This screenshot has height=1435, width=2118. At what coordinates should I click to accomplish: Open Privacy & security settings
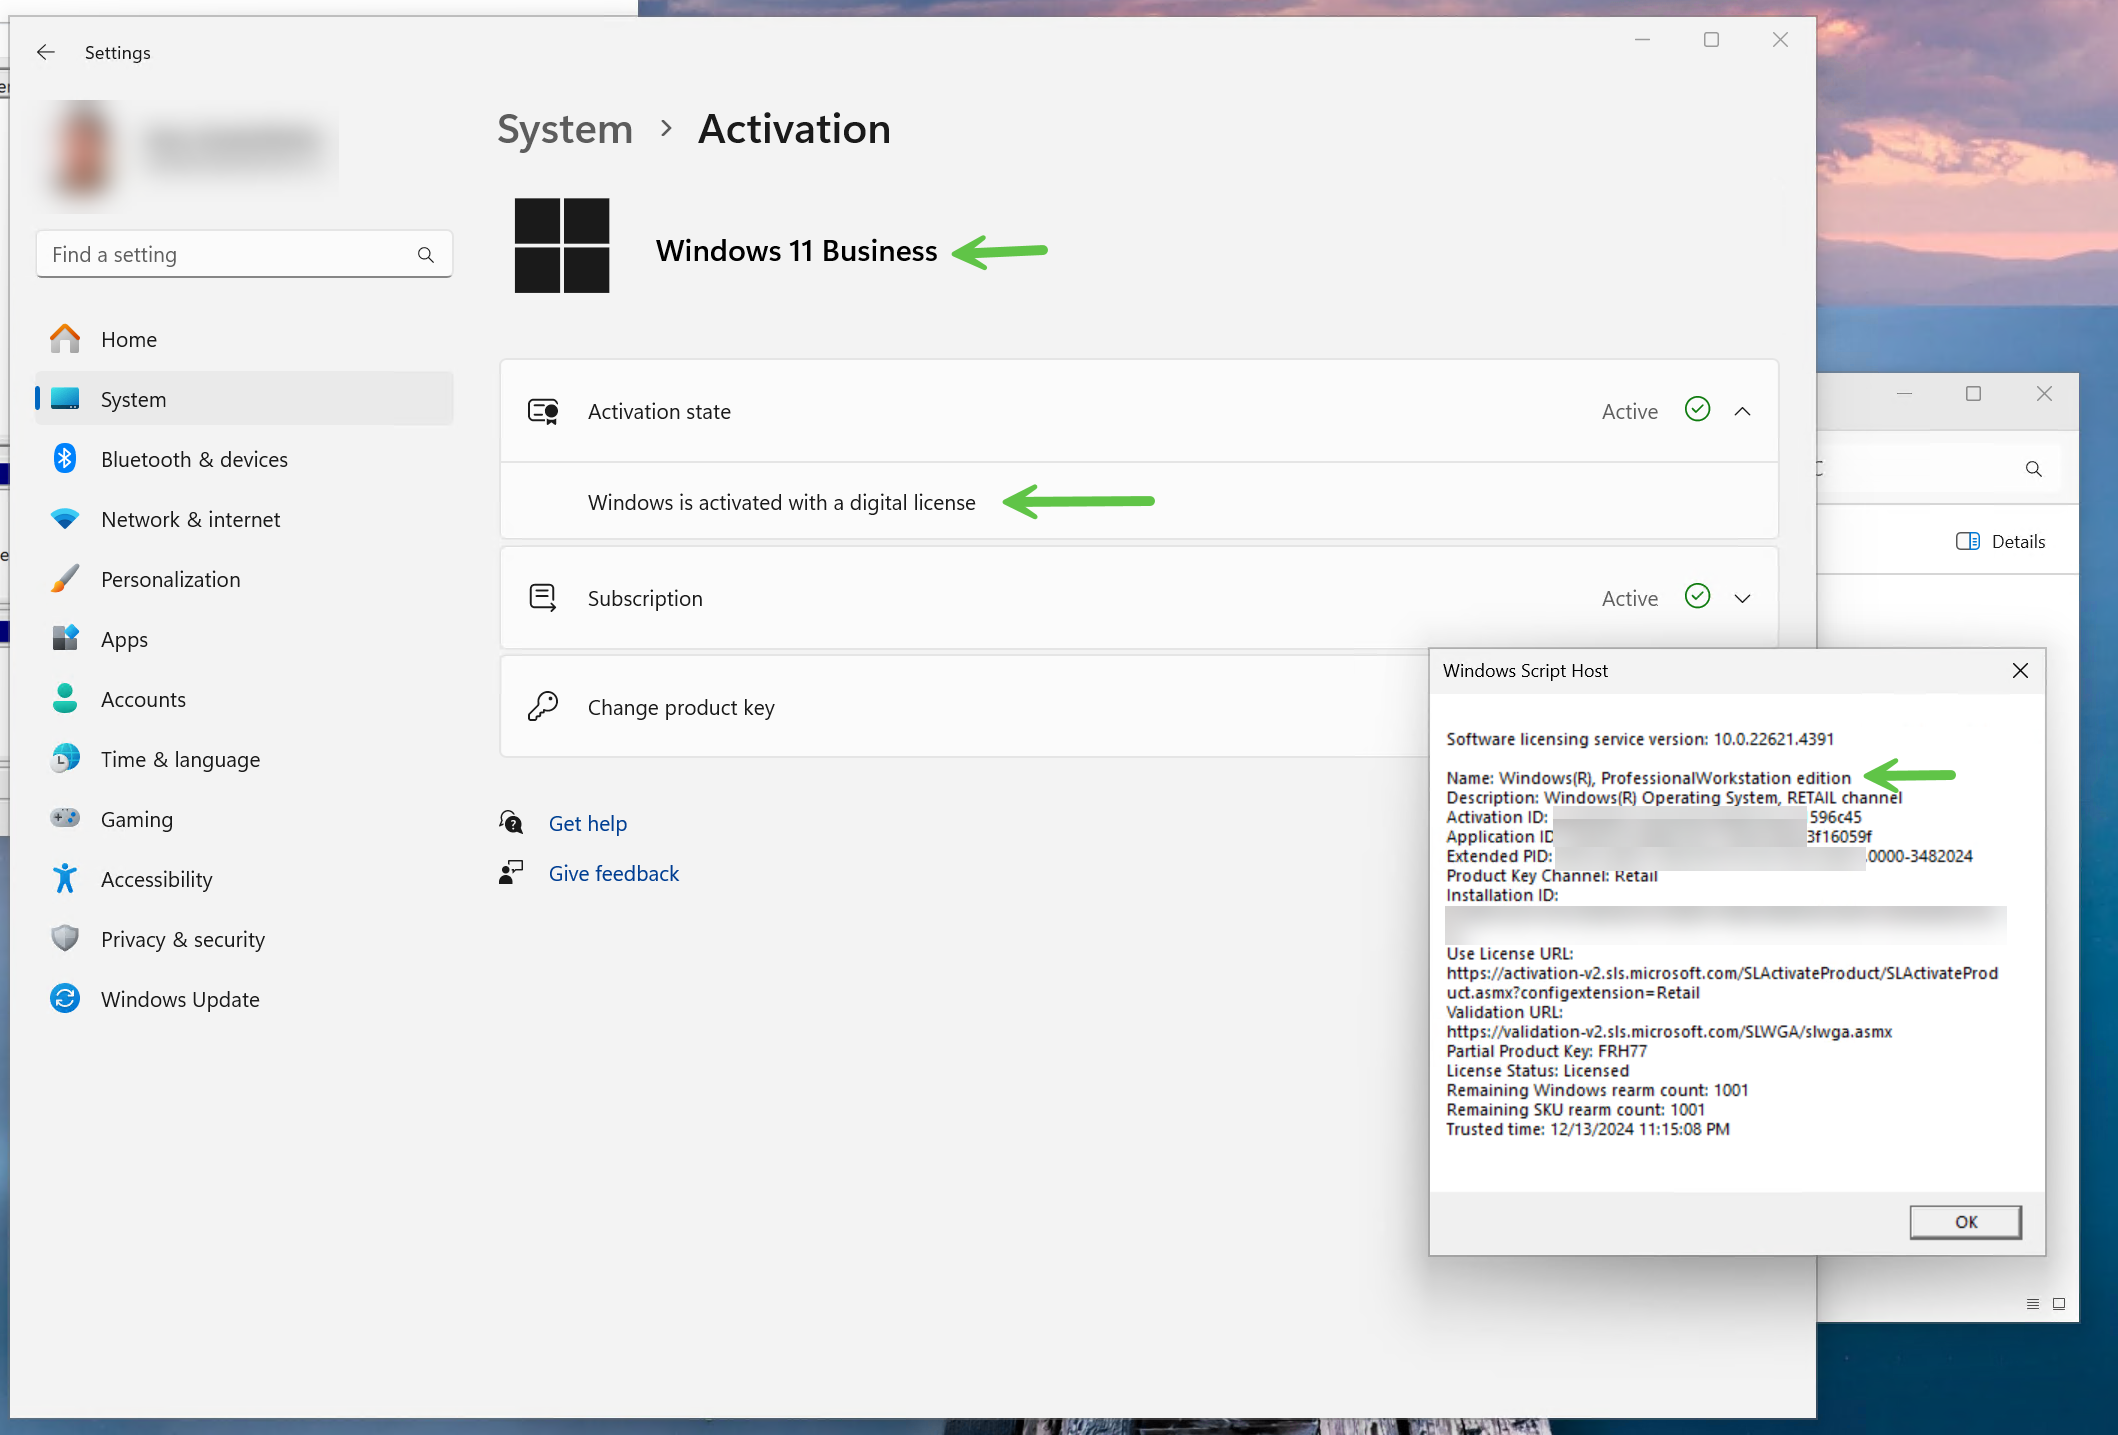[x=182, y=939]
